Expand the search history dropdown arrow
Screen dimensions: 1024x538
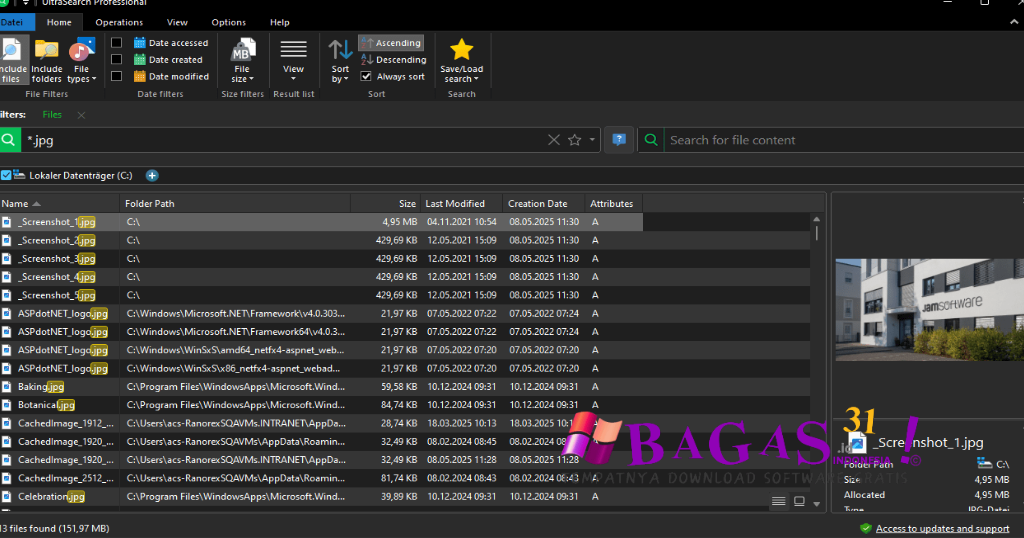click(x=592, y=140)
